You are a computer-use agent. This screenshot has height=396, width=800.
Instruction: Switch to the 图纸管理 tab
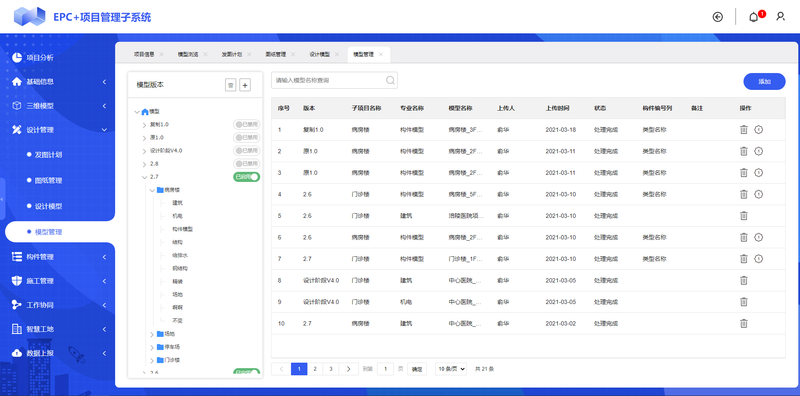coord(276,54)
